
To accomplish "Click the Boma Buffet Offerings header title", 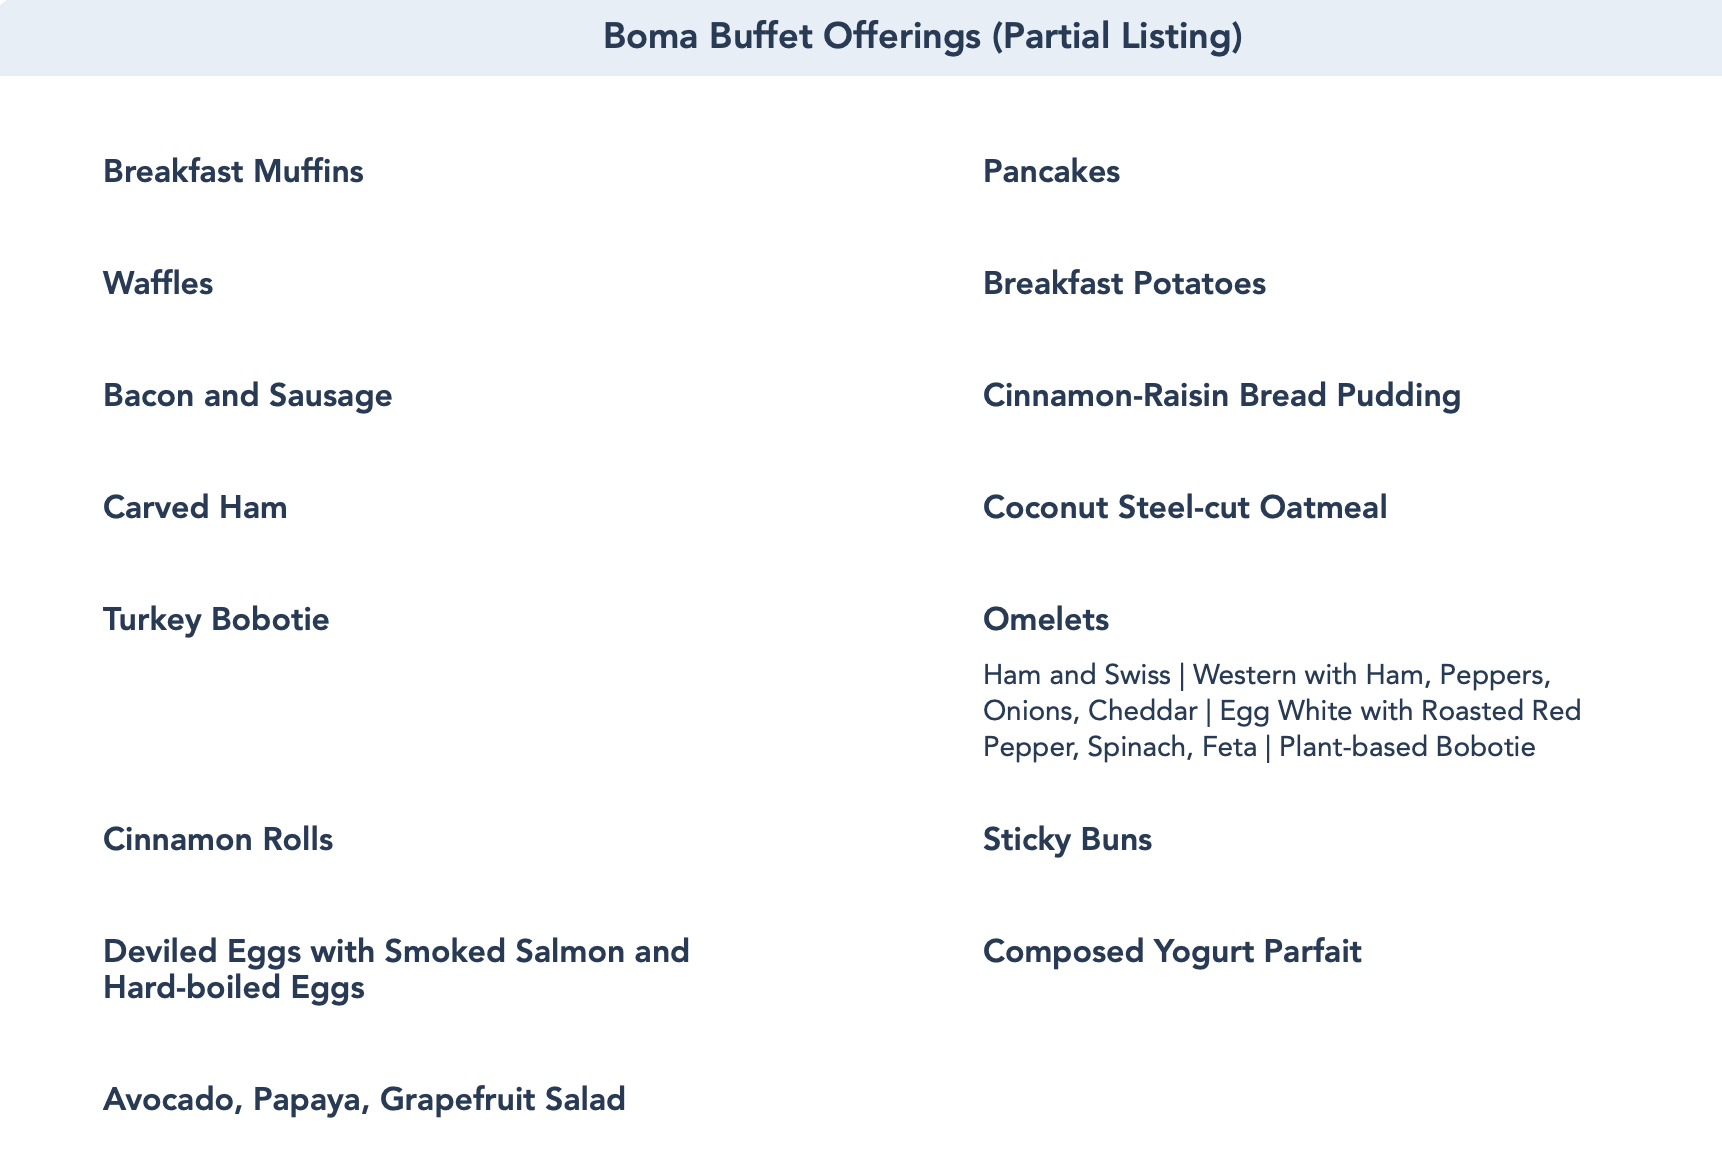I will (922, 37).
